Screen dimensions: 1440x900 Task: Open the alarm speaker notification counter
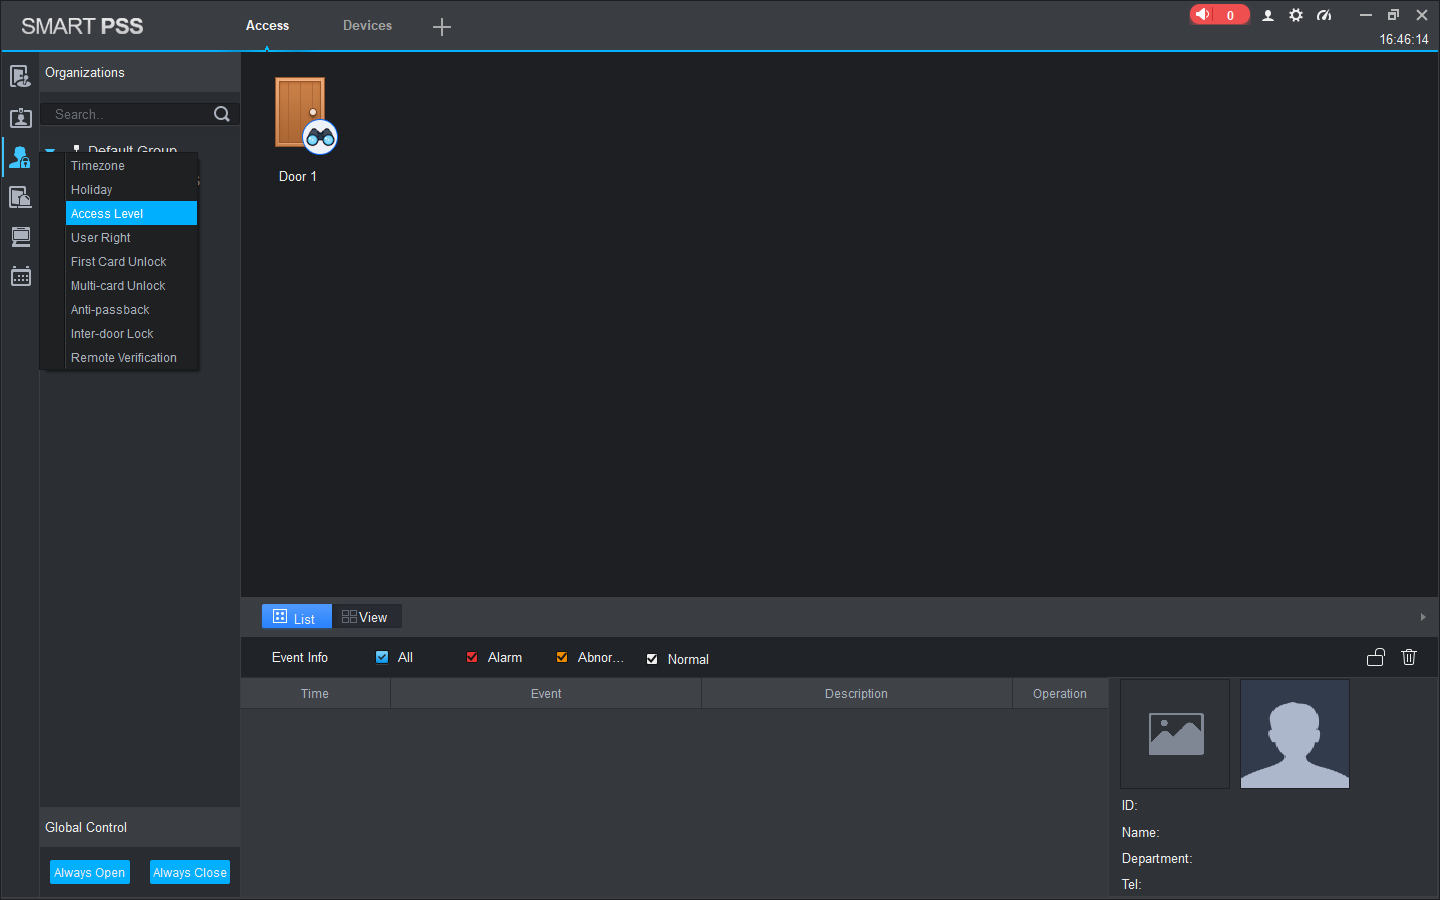tap(1219, 15)
